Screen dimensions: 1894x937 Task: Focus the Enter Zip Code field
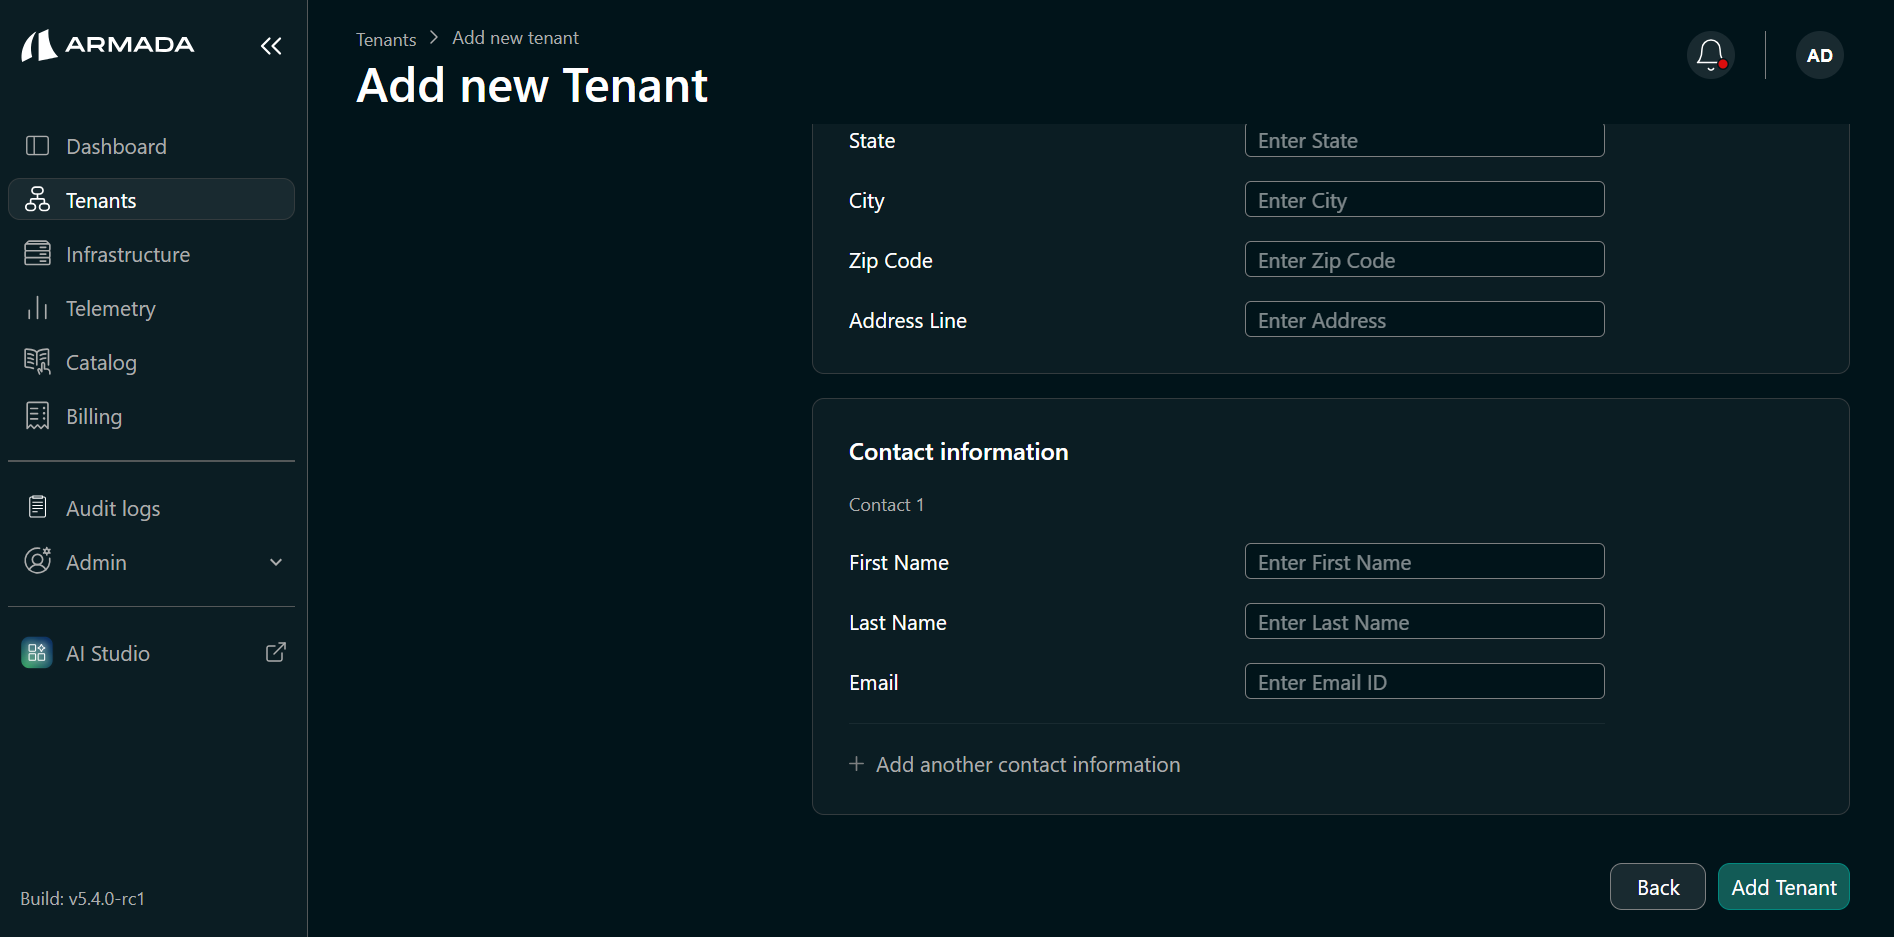(1425, 259)
